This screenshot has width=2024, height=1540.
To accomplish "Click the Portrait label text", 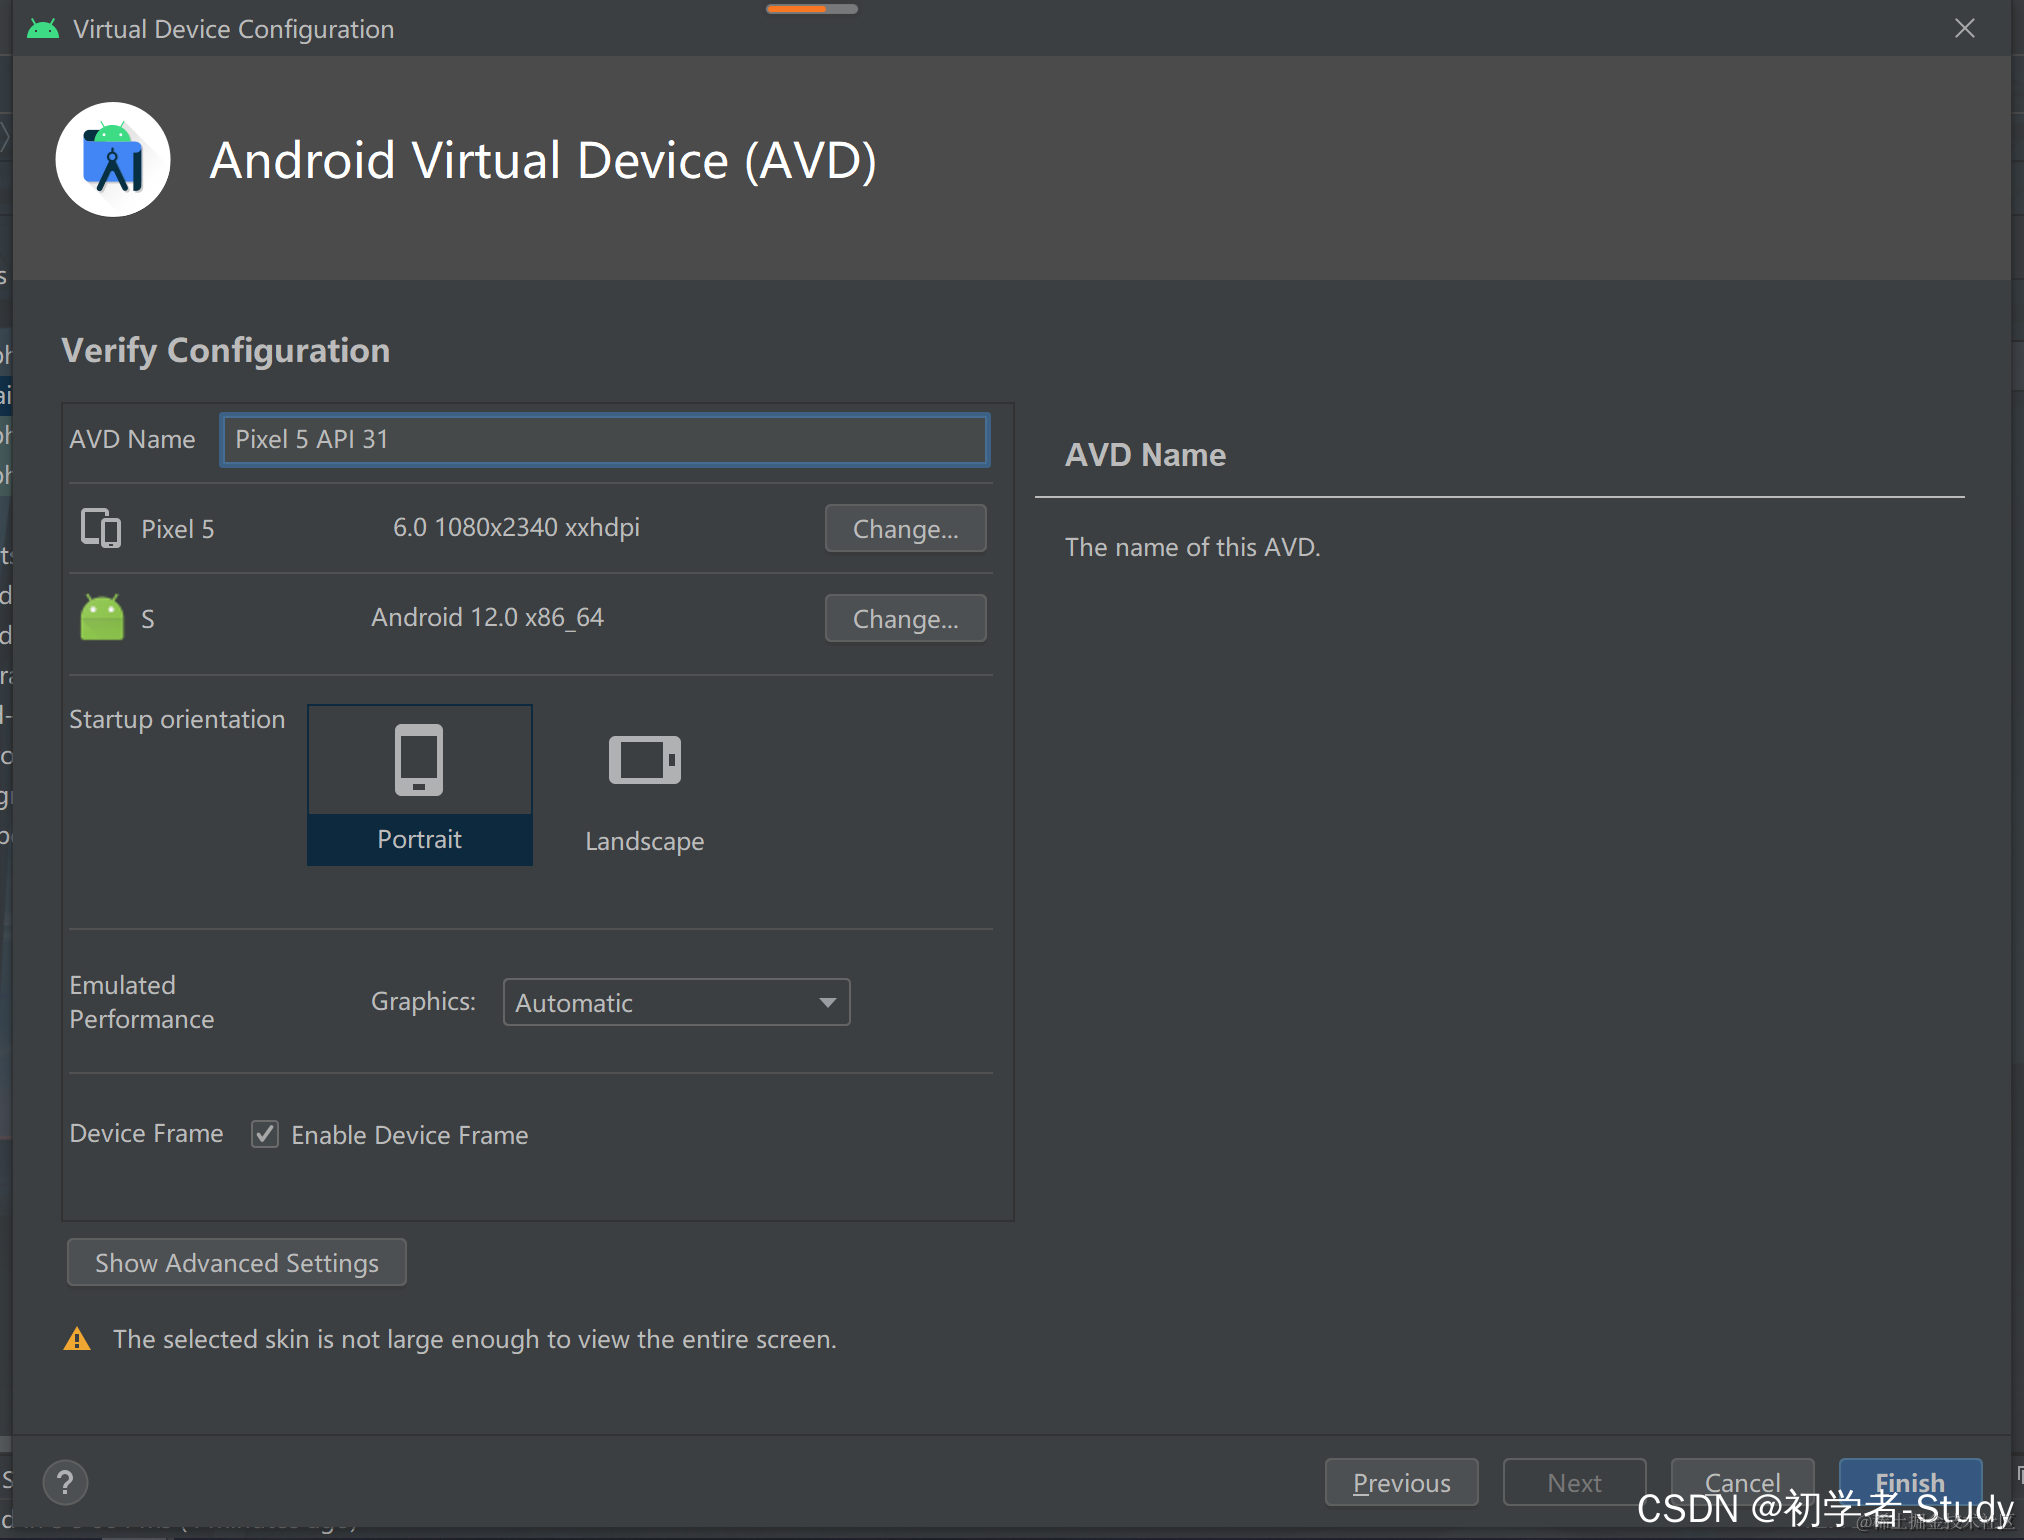I will (419, 839).
